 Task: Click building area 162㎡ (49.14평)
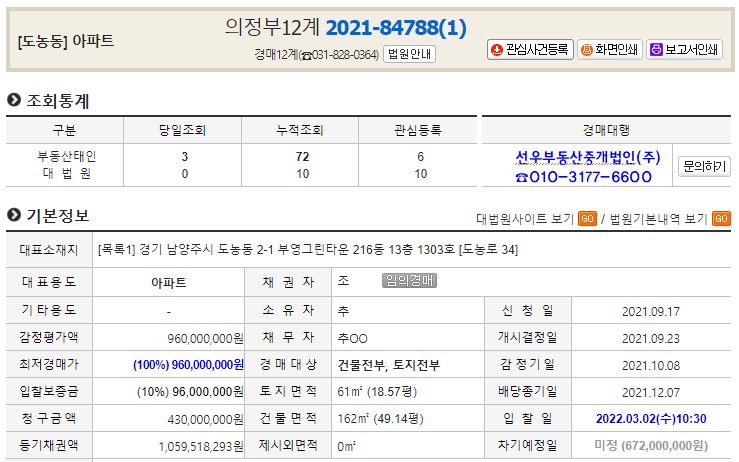380,419
